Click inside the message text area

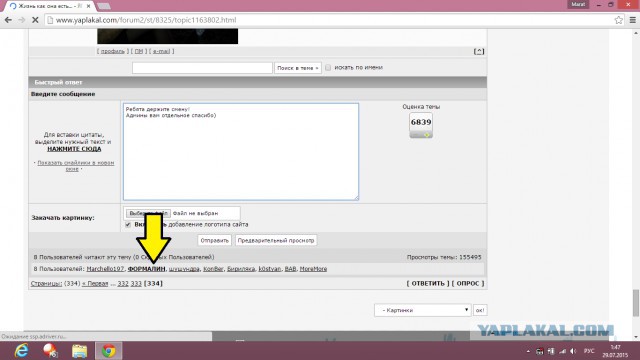241,151
